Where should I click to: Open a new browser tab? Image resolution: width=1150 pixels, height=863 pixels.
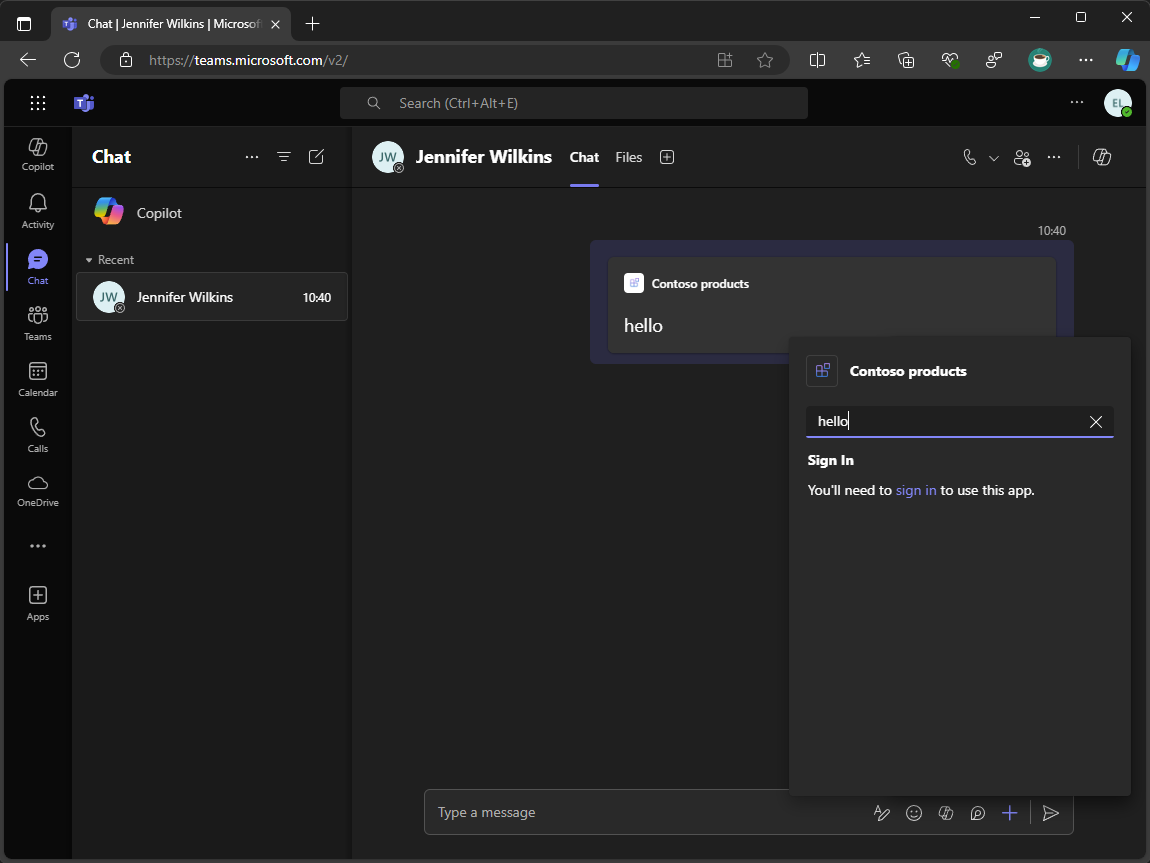click(x=312, y=23)
